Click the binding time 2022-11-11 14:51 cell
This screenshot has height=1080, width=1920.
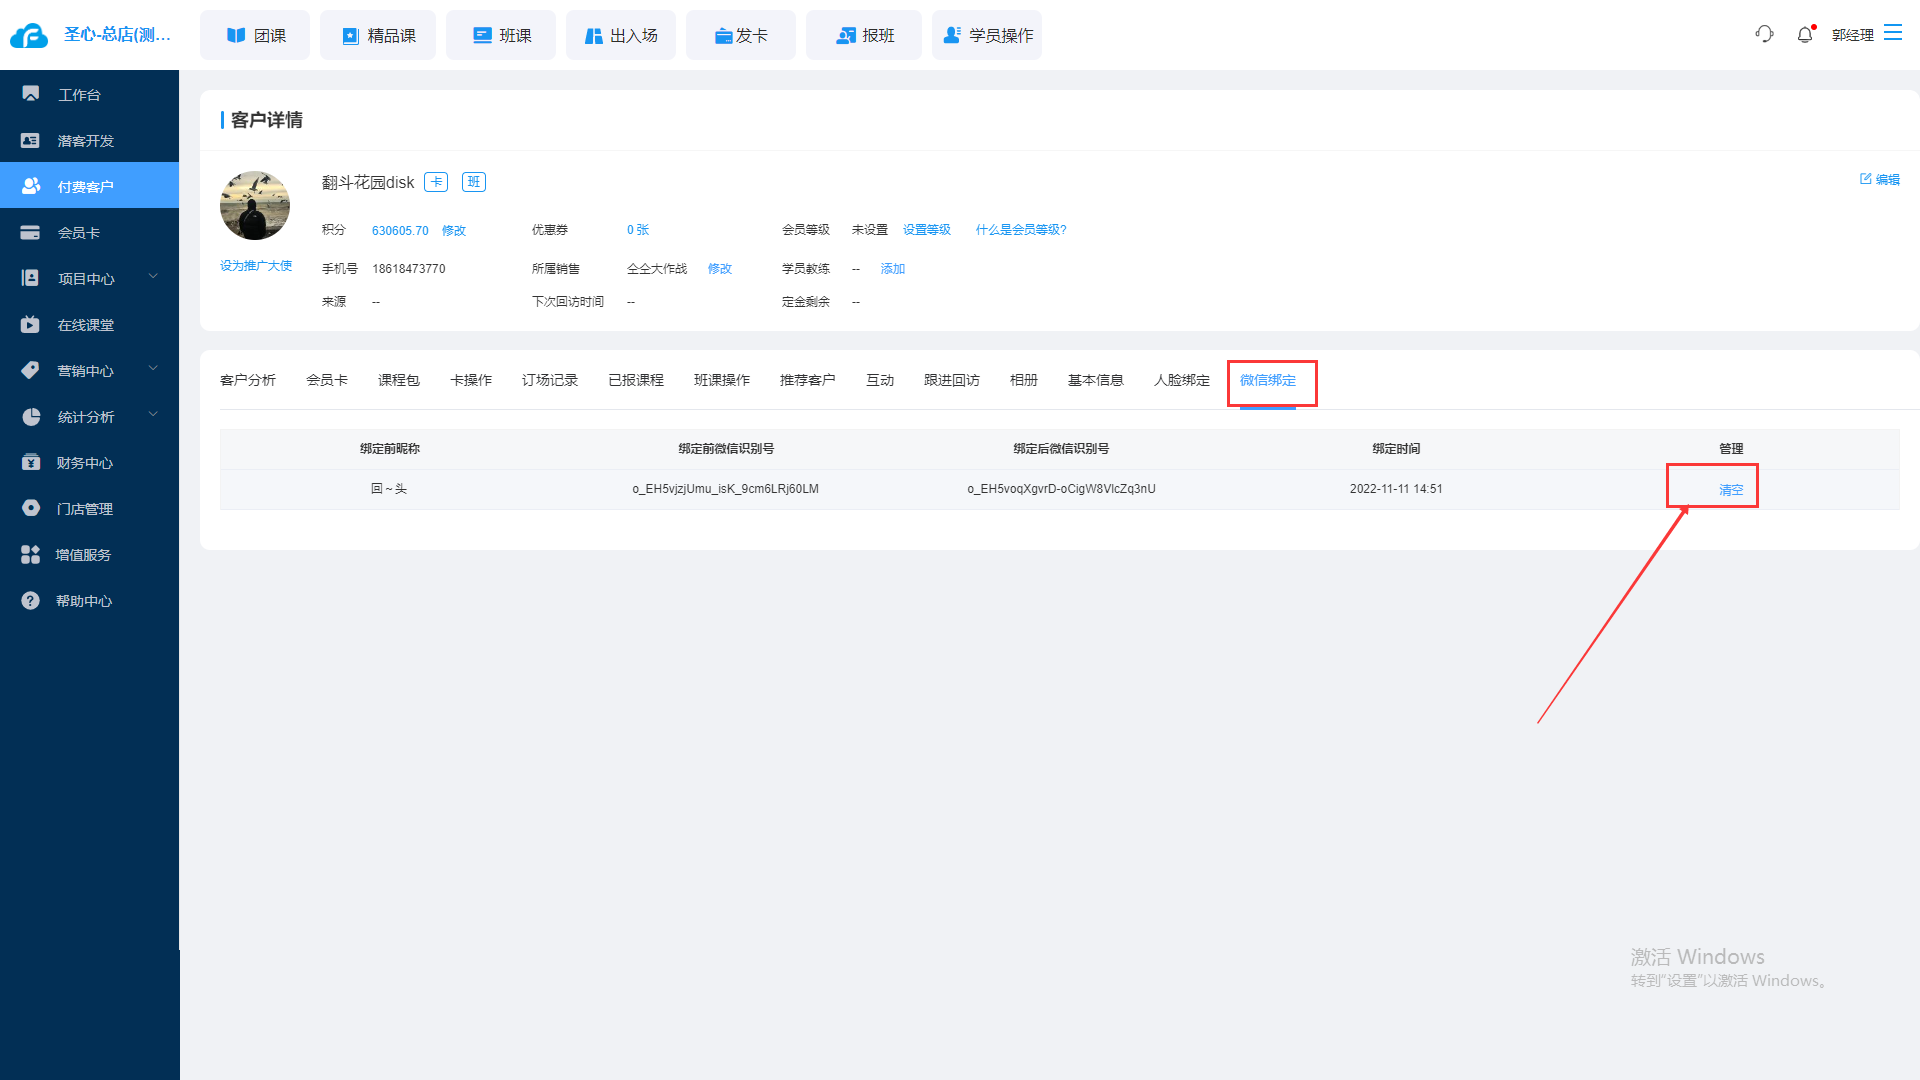1396,489
